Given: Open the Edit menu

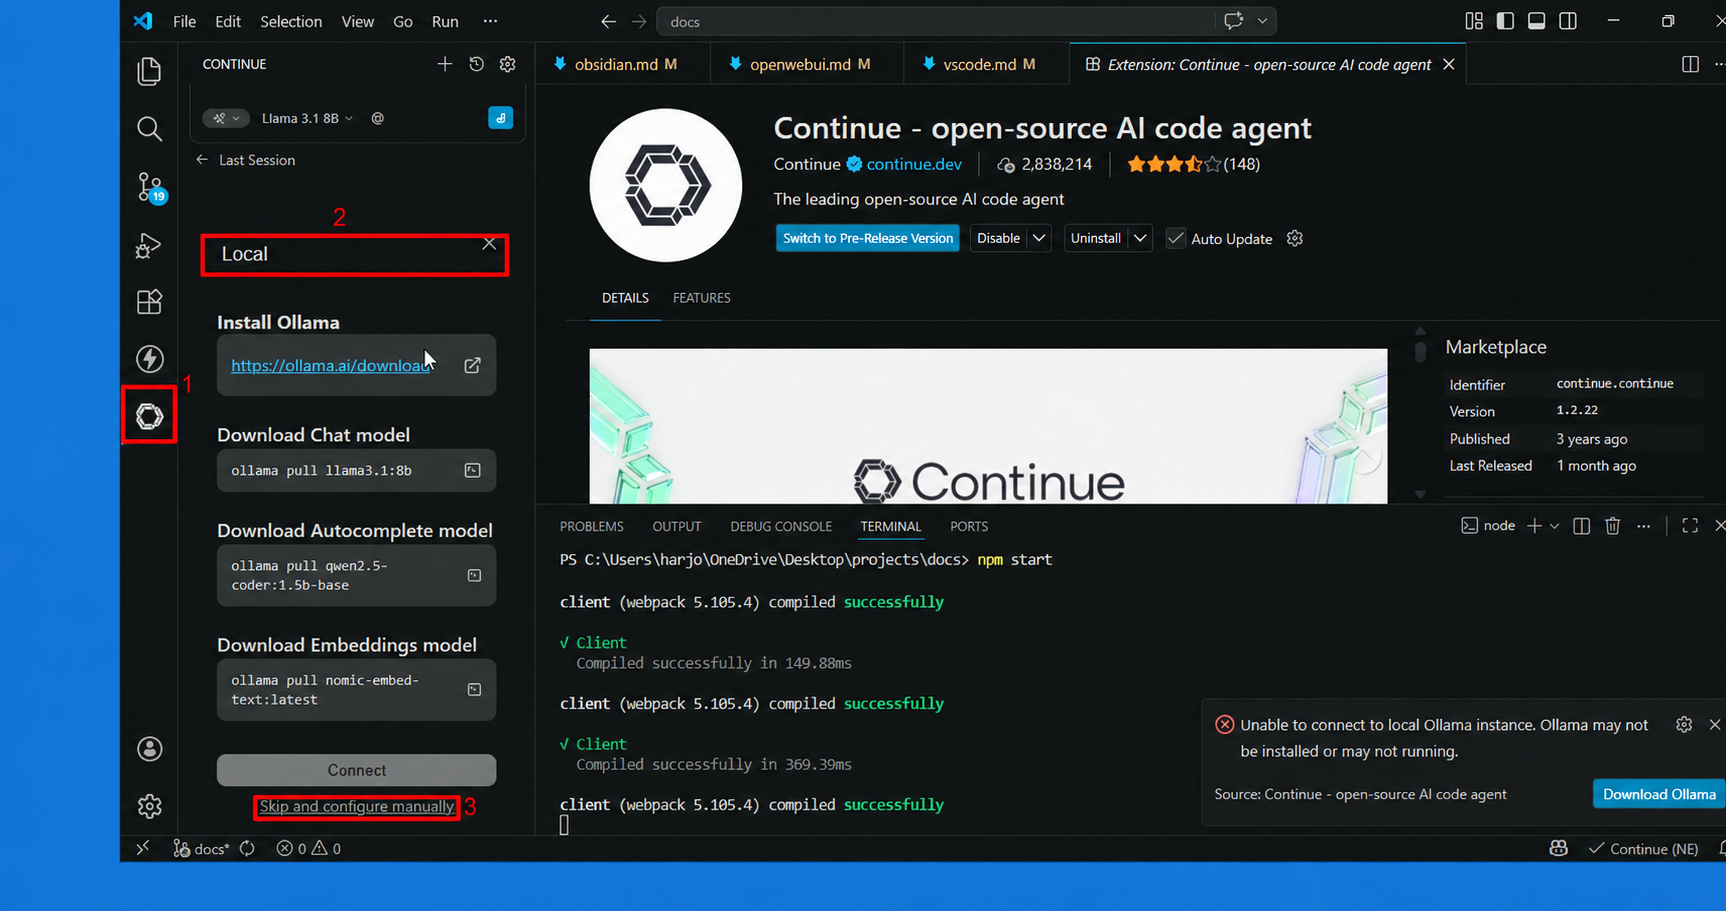Looking at the screenshot, I should click(228, 21).
